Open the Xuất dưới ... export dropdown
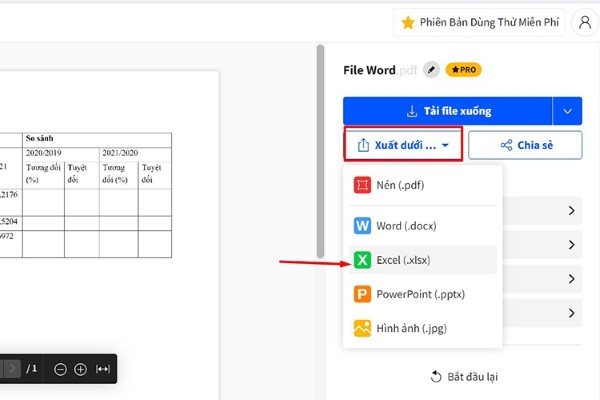600x400 pixels. click(403, 145)
